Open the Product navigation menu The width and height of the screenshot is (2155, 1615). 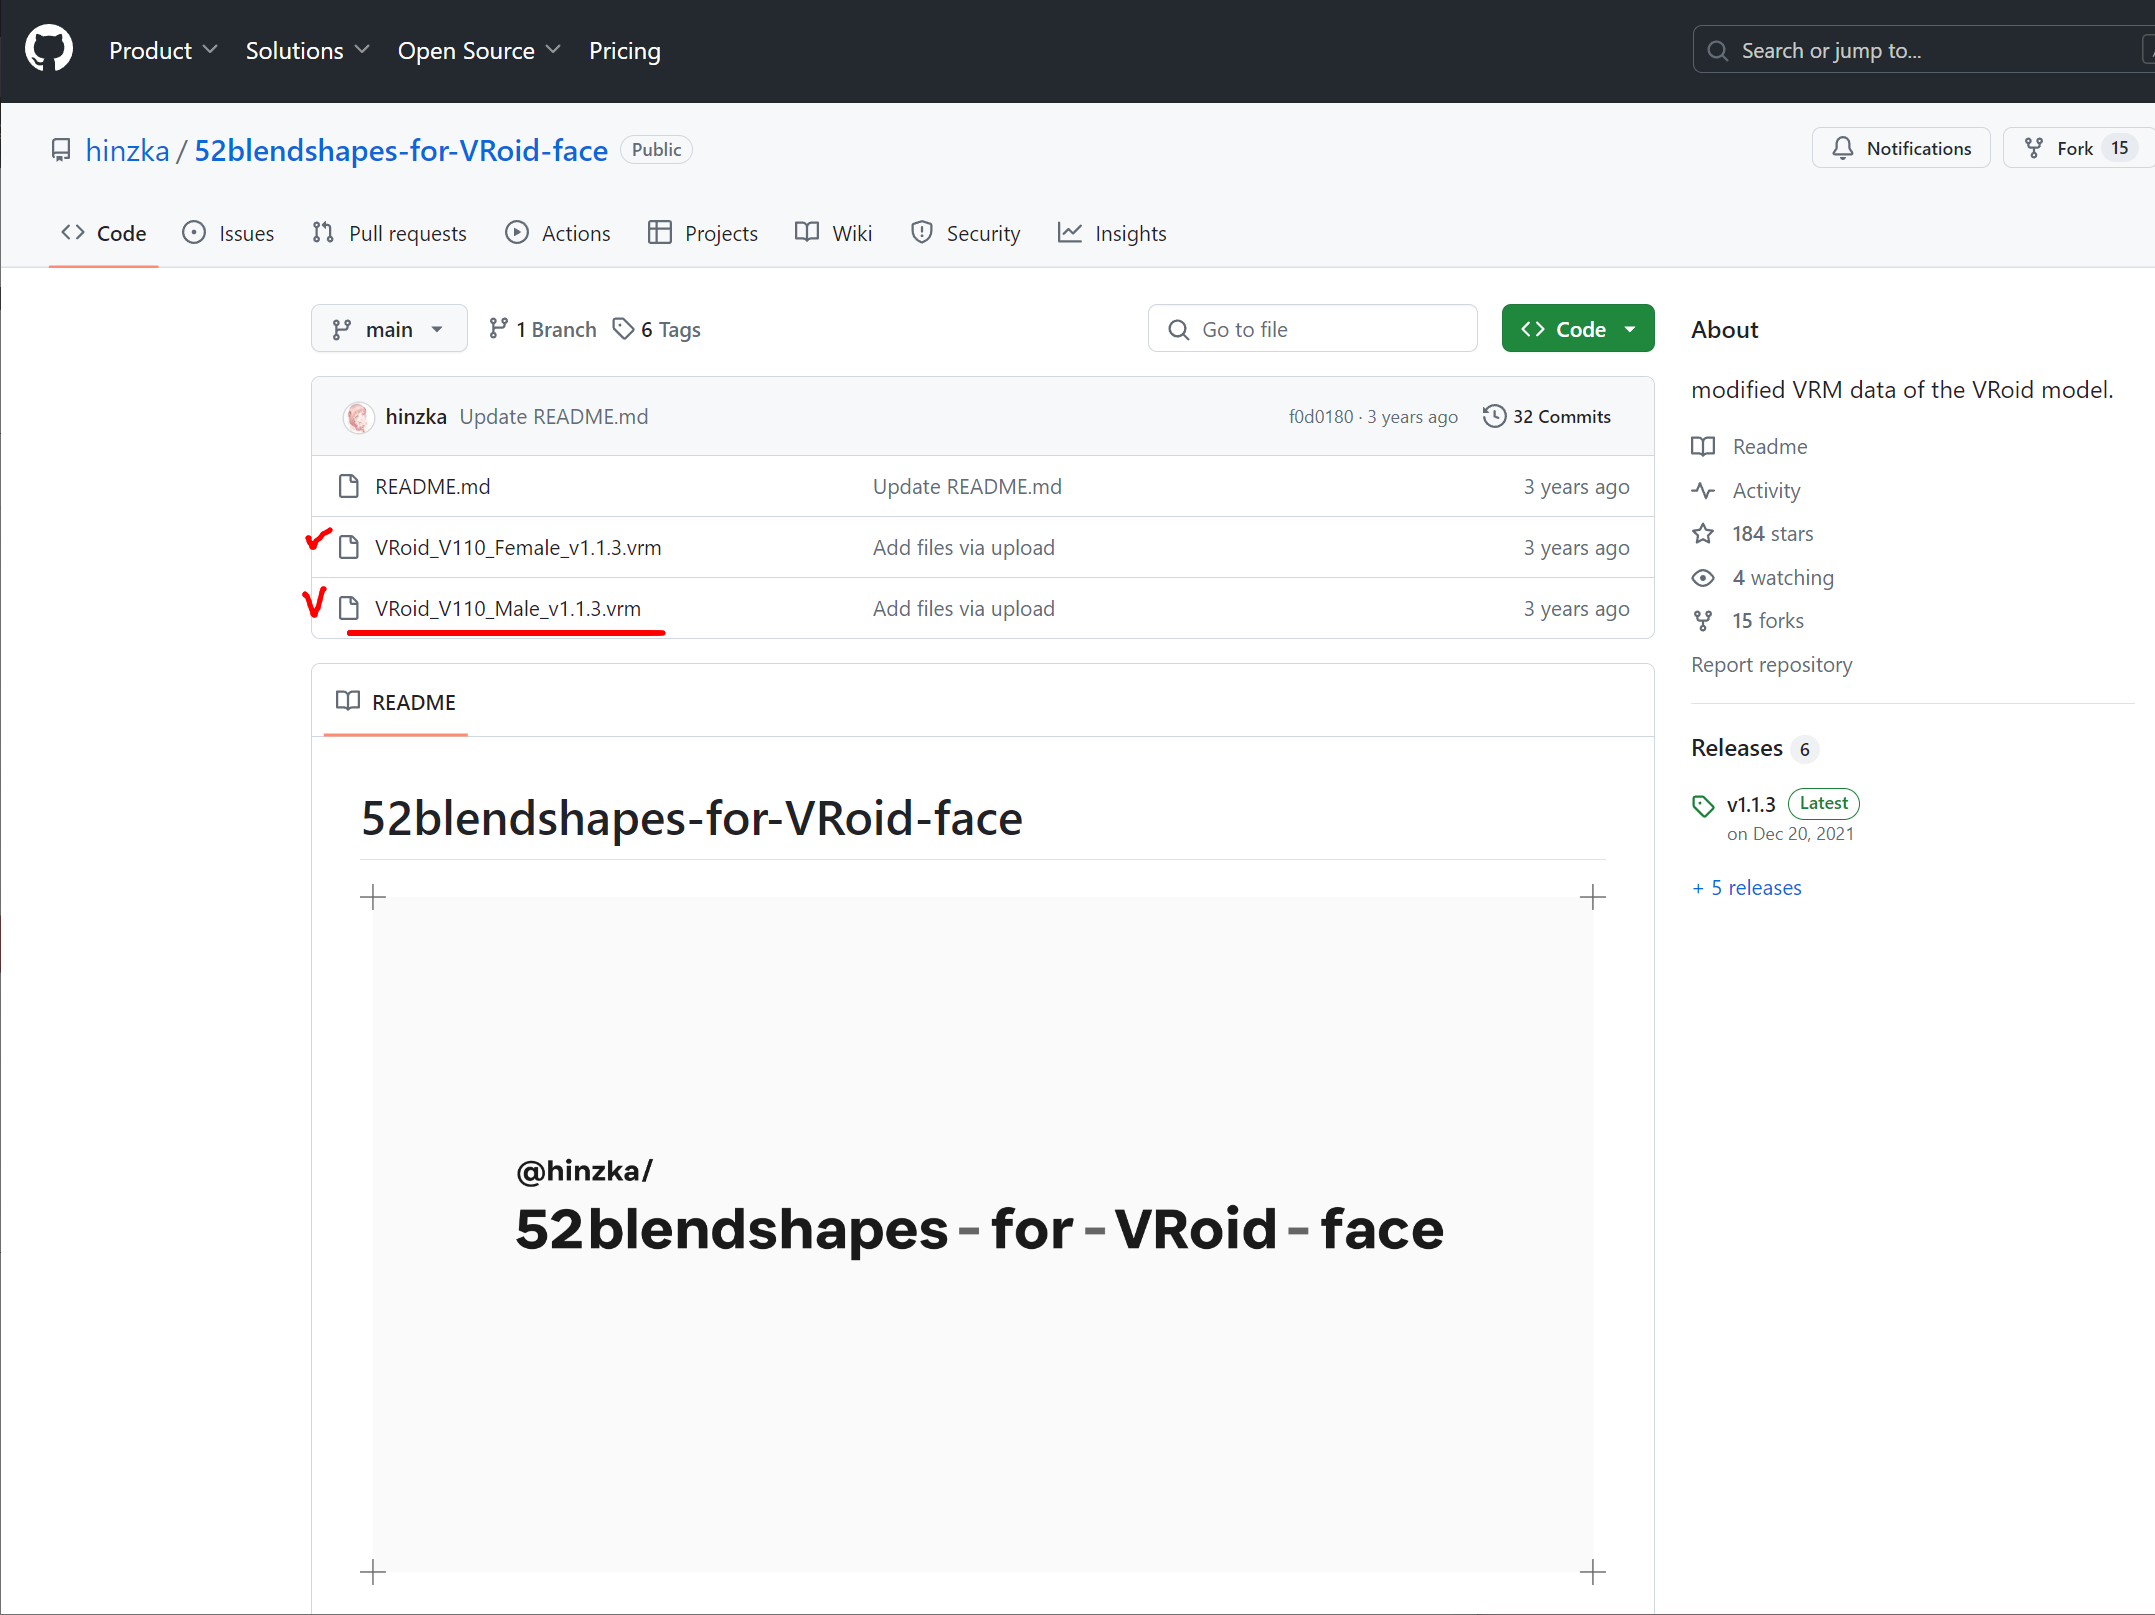162,50
